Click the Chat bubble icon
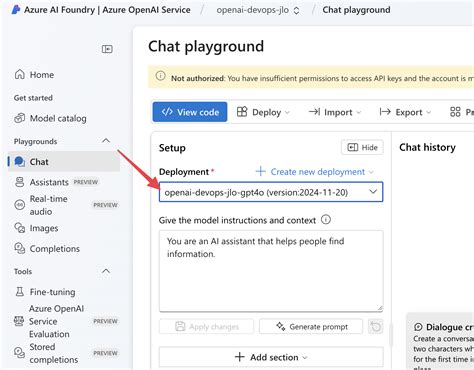 20,162
